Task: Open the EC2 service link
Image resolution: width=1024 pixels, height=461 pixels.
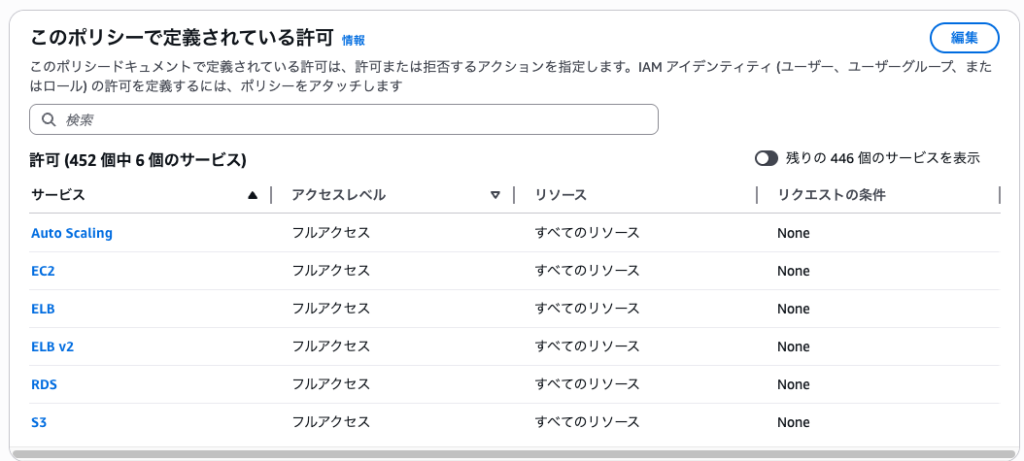Action: 43,271
